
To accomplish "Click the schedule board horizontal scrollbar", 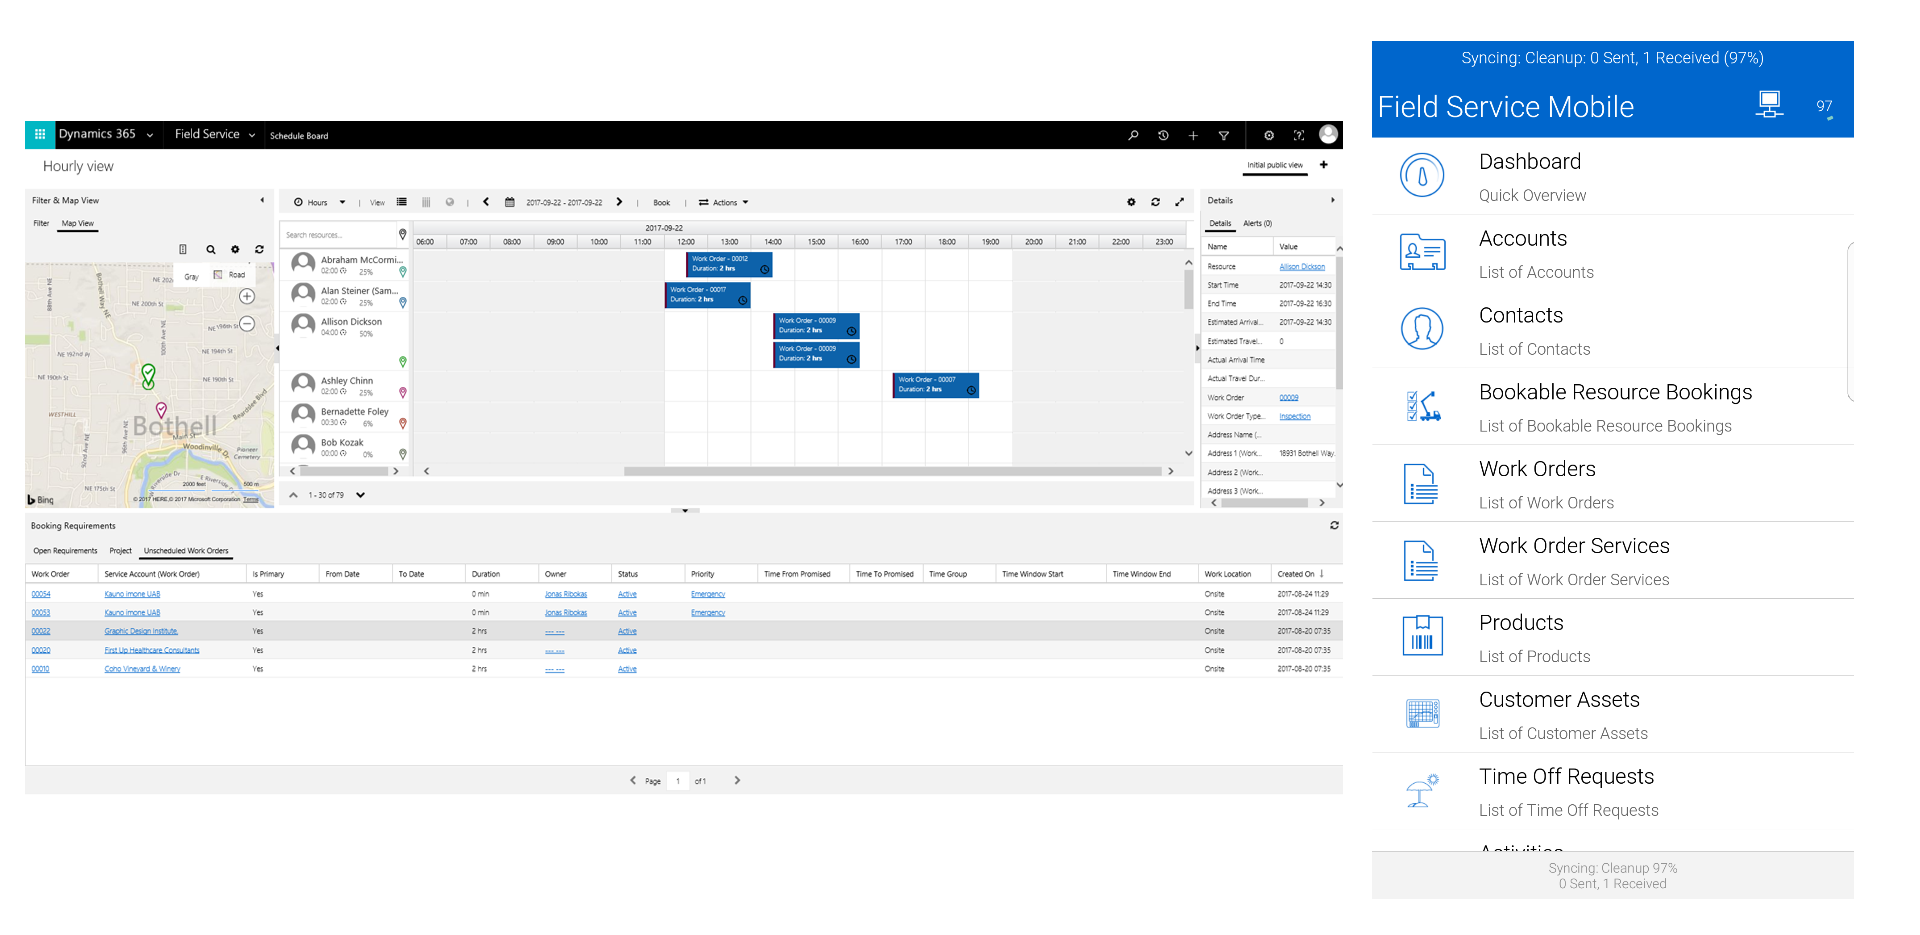I will tap(892, 471).
